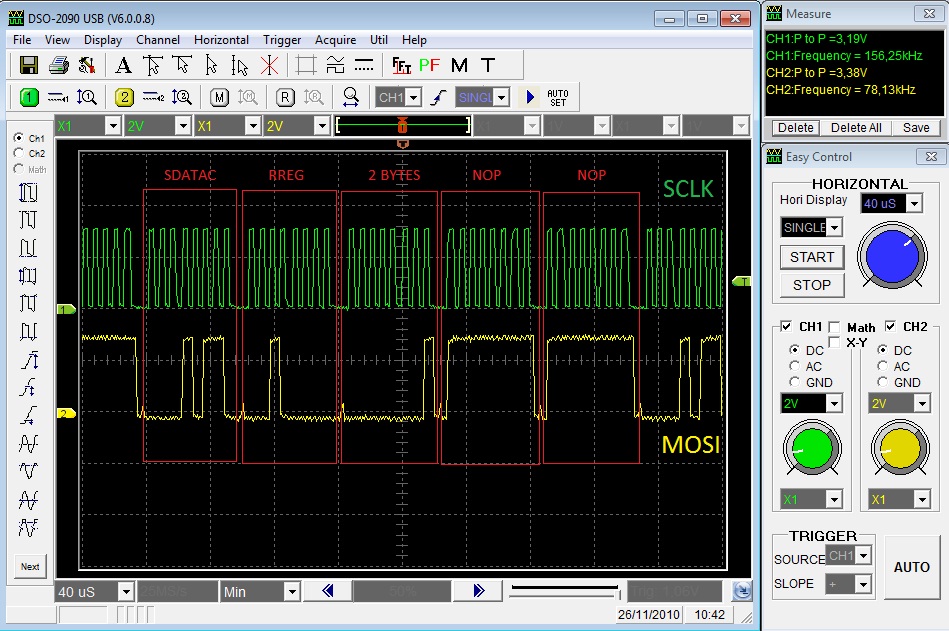Click the yellow CH2 voltage knob
The image size is (949, 631).
click(900, 449)
